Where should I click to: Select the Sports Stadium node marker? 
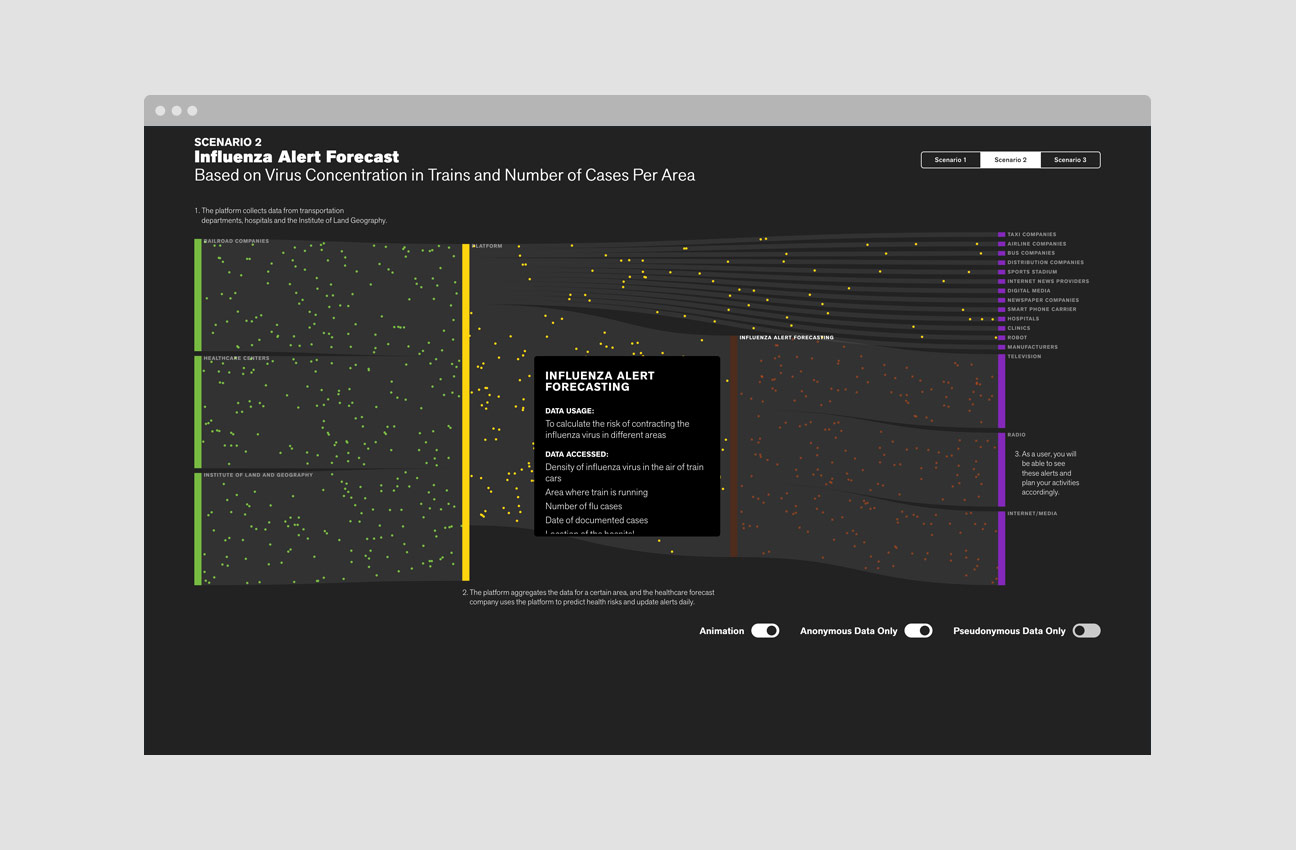1001,272
